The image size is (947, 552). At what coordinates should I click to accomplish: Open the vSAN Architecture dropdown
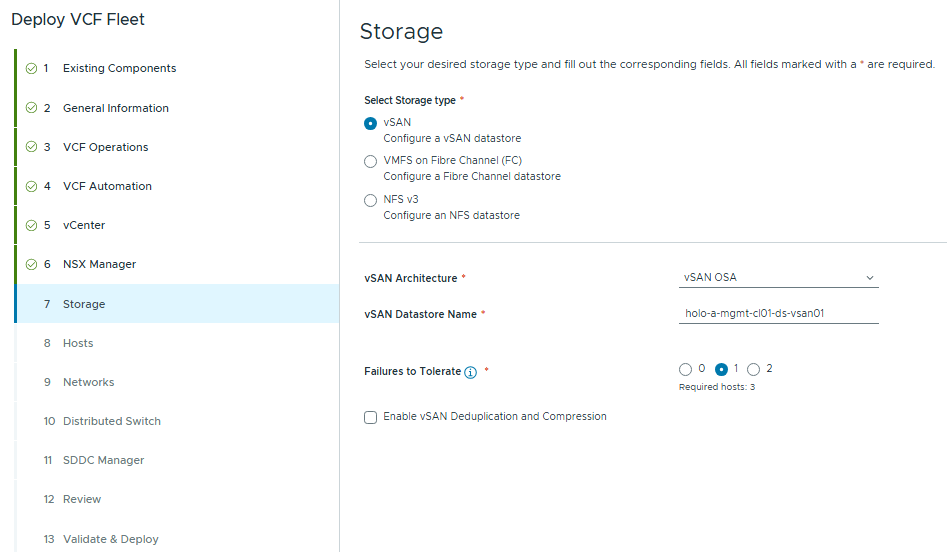pyautogui.click(x=777, y=277)
